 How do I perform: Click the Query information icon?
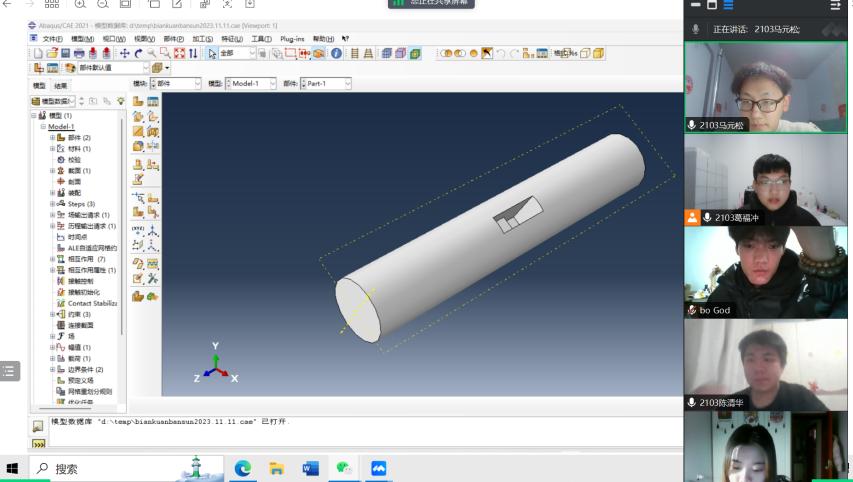[x=336, y=53]
